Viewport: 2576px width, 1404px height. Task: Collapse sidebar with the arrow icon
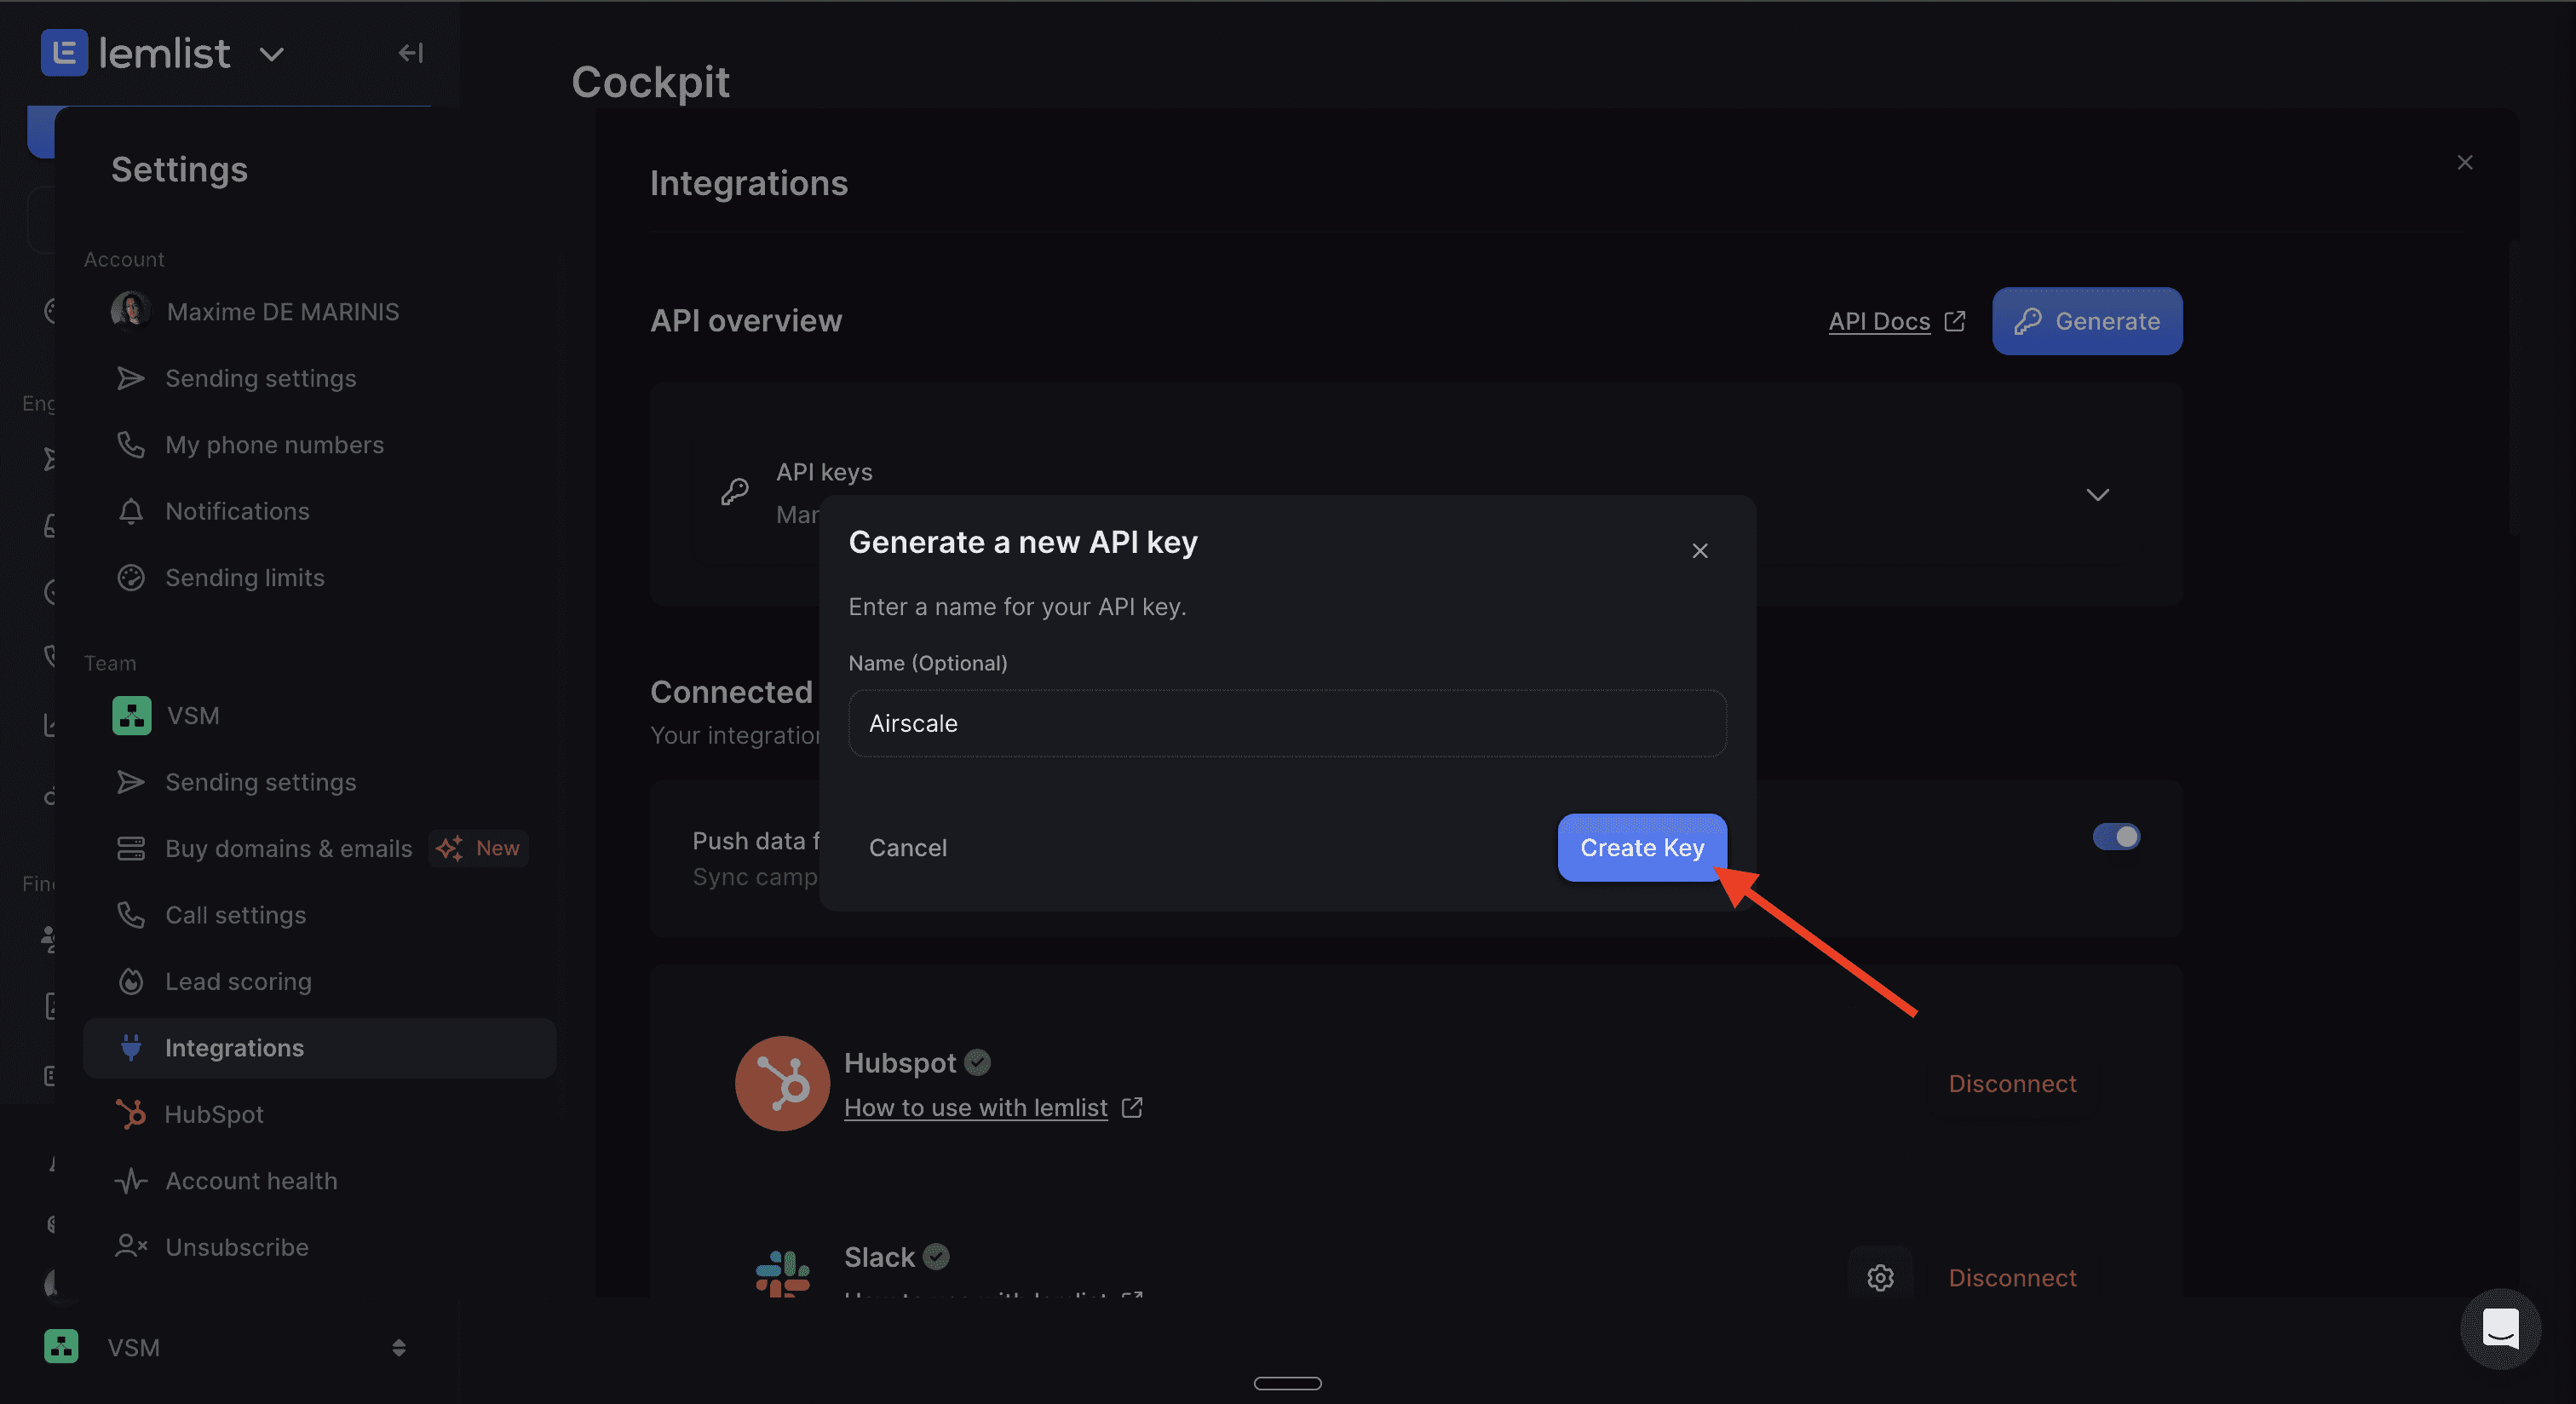tap(410, 53)
